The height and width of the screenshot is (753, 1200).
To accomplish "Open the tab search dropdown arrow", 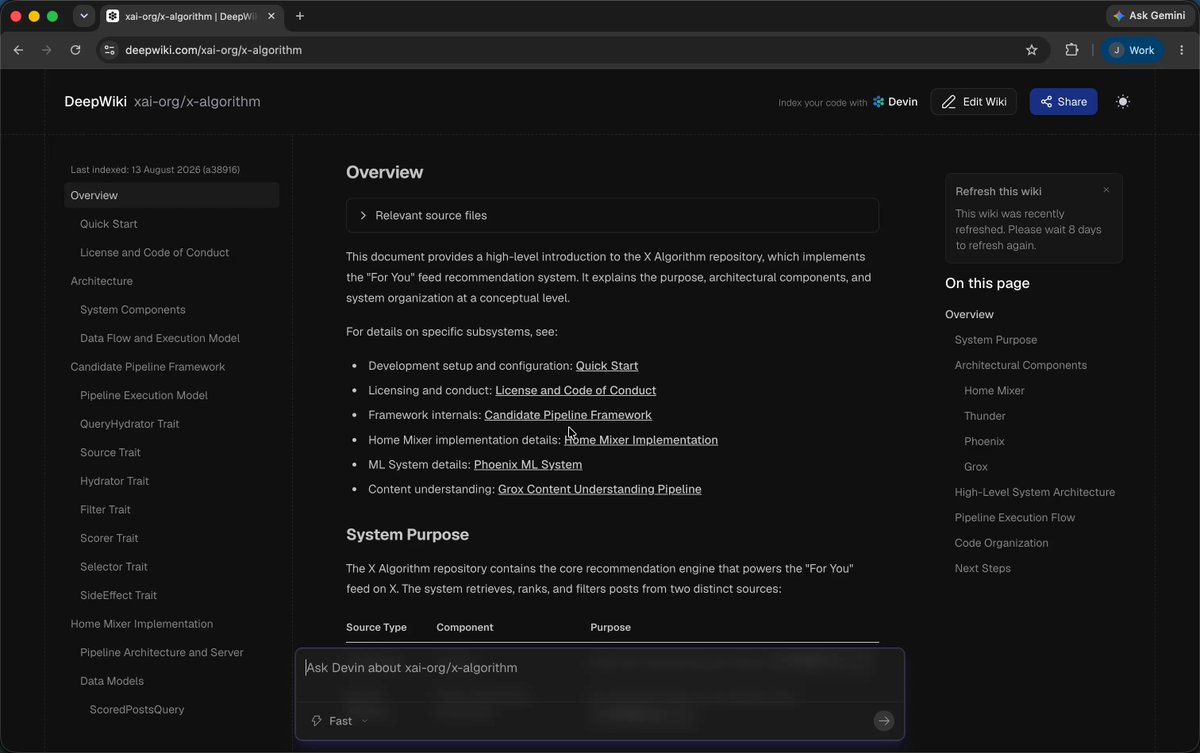I will point(84,16).
